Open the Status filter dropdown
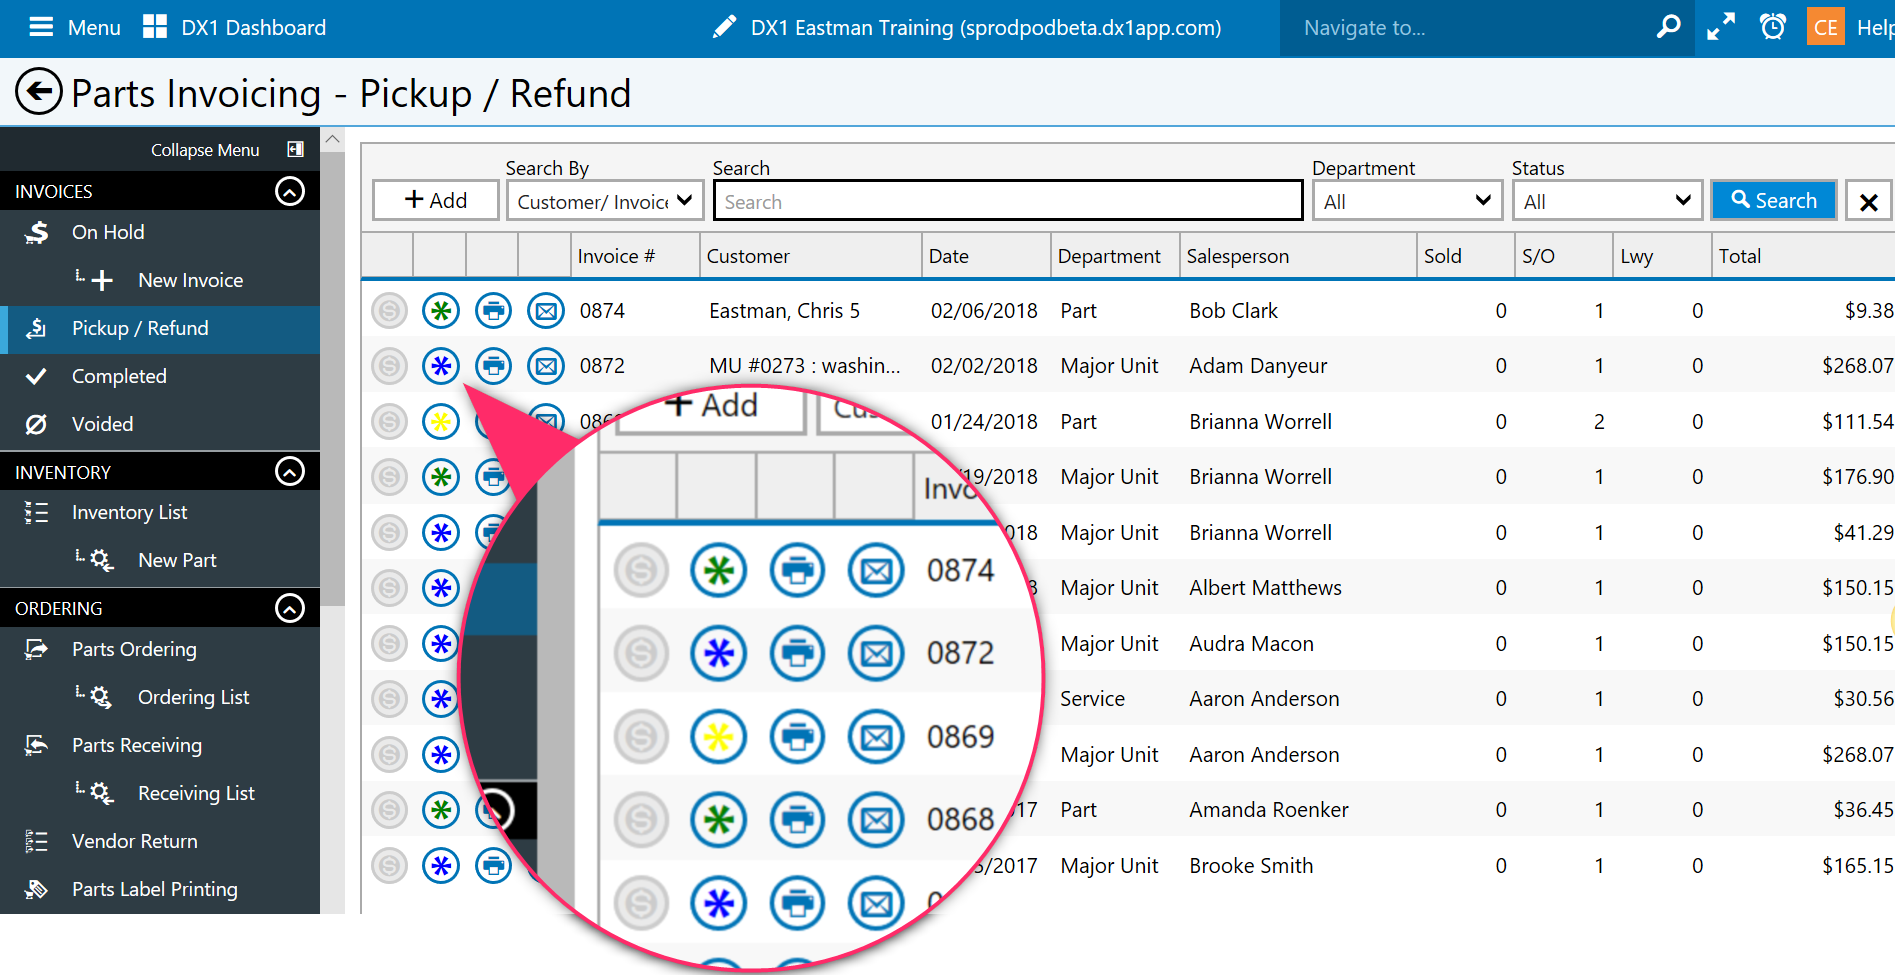The width and height of the screenshot is (1895, 975). [1607, 201]
